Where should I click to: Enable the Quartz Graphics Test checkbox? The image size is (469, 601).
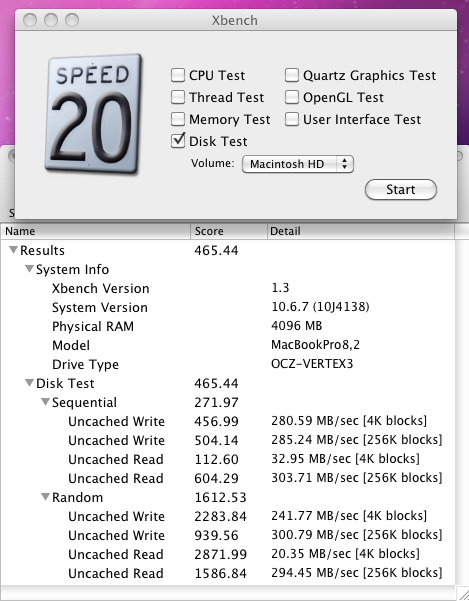click(x=292, y=75)
